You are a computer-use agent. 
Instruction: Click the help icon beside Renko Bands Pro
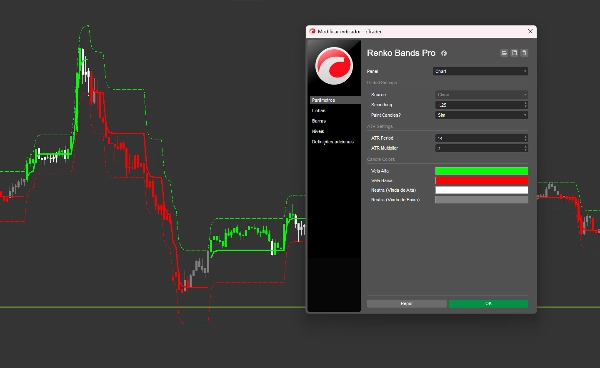(x=444, y=53)
